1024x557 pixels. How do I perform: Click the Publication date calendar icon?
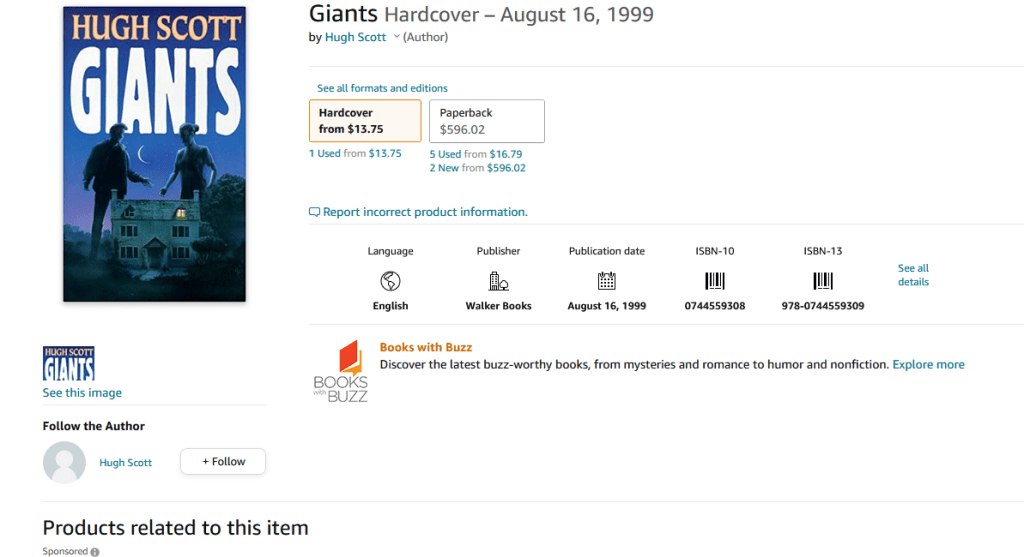606,280
